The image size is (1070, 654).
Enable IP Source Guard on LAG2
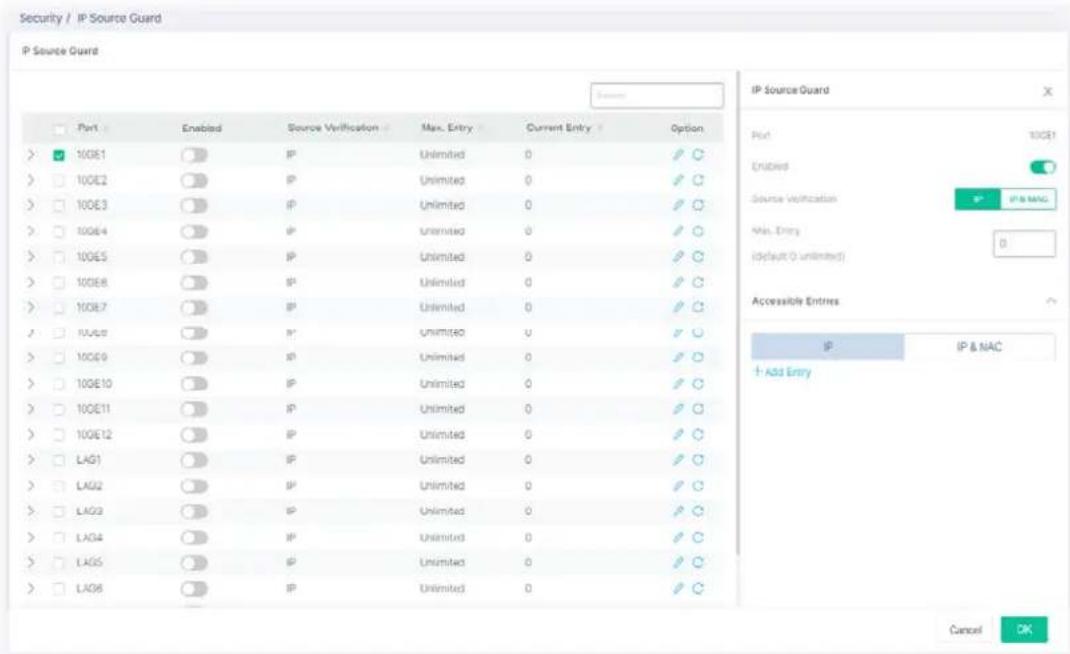[x=194, y=487]
